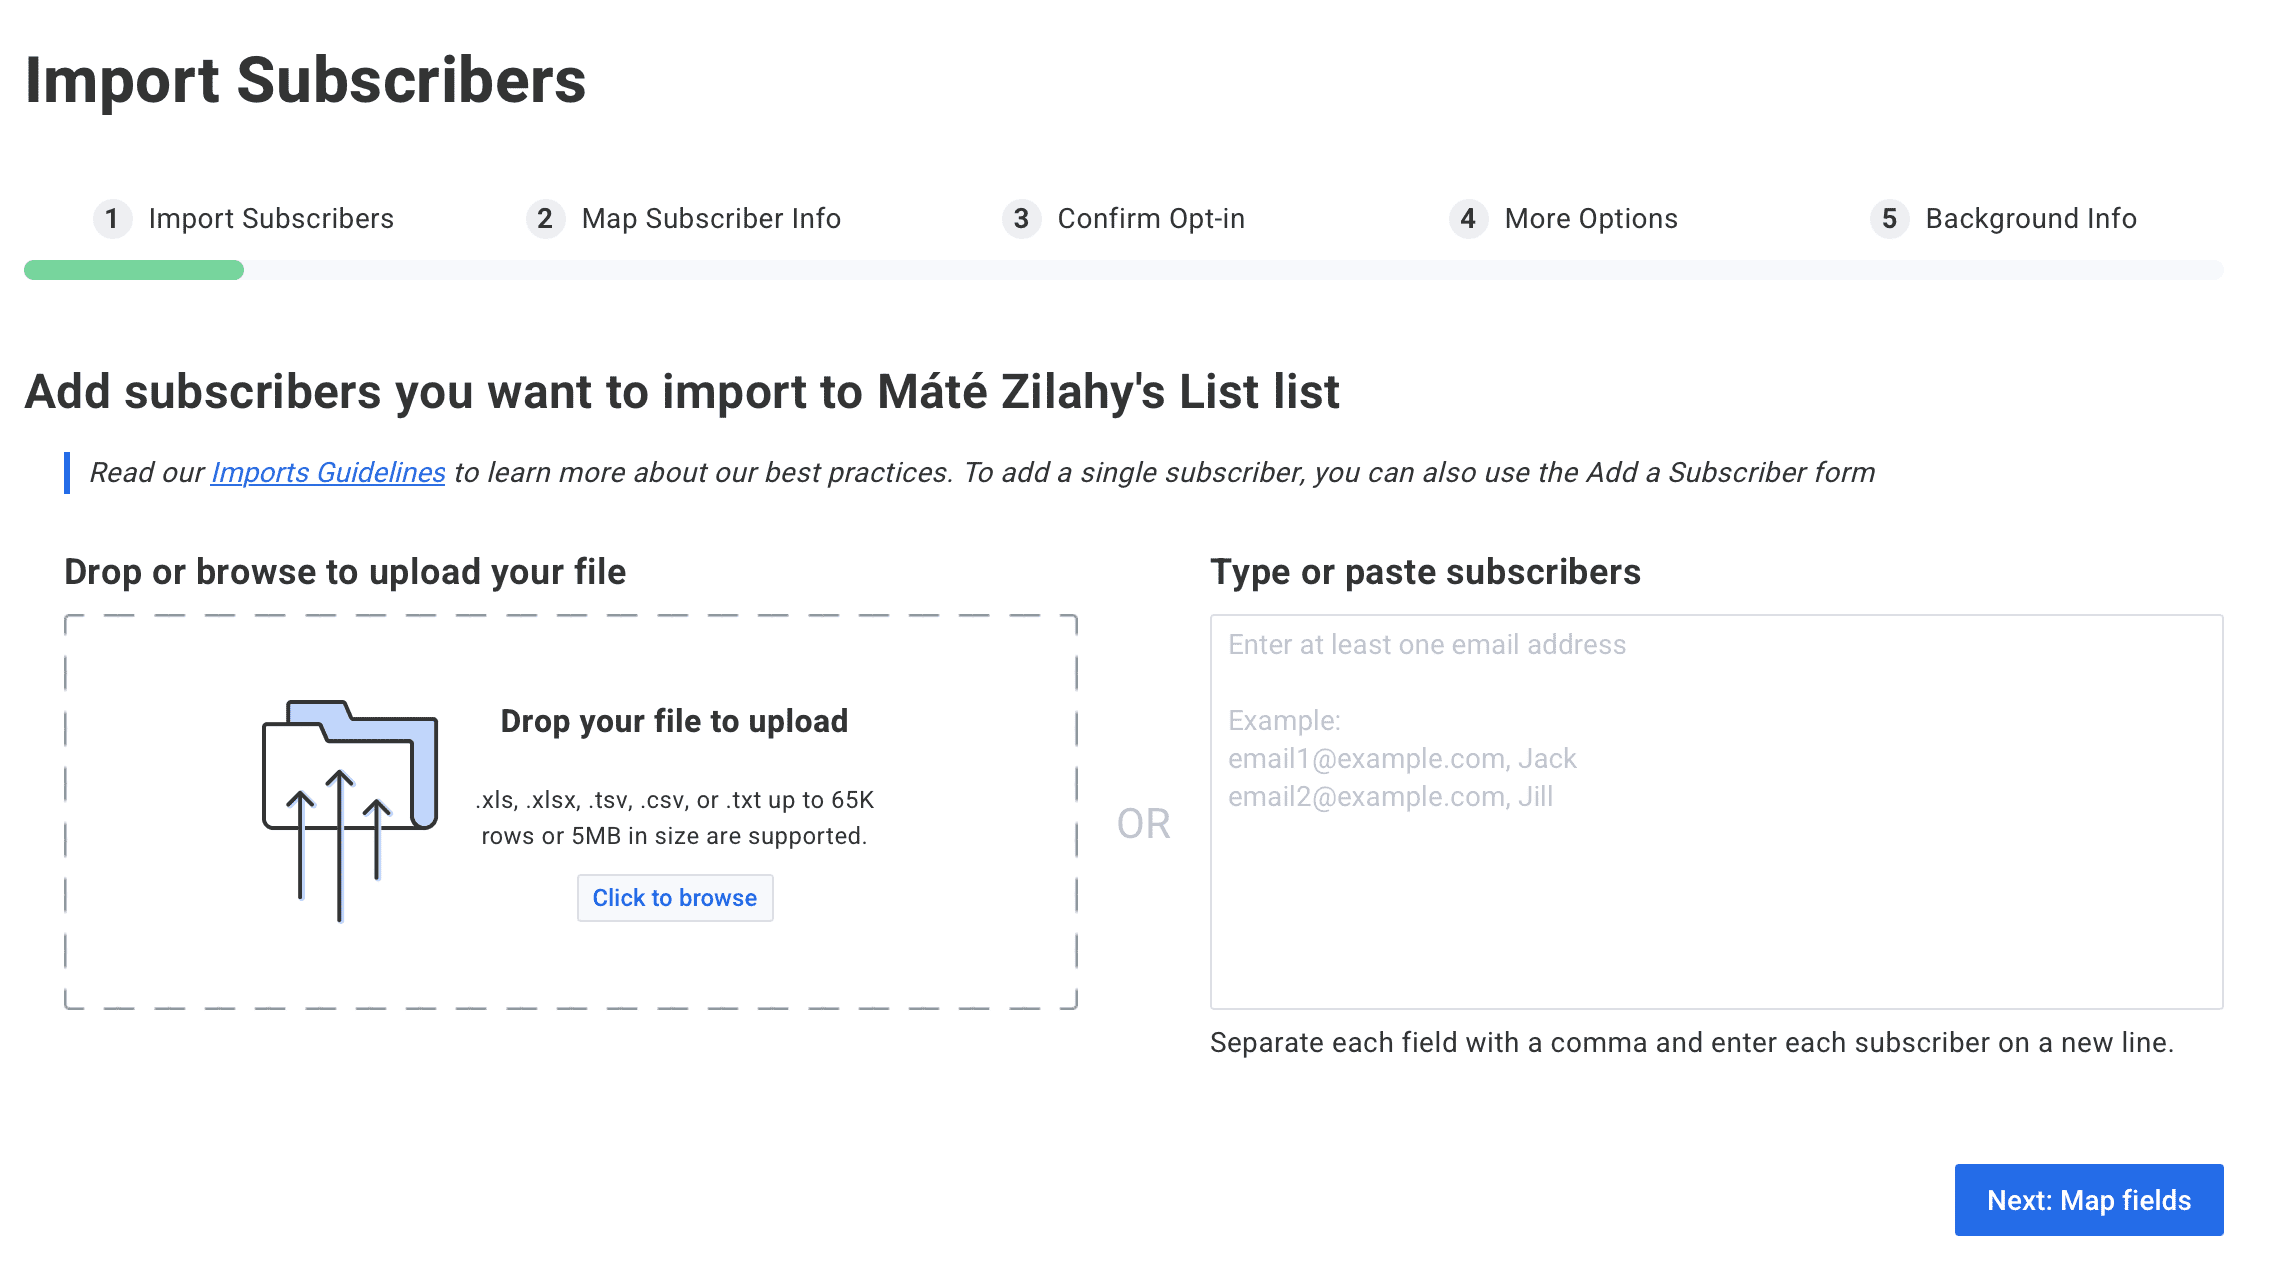Click Drop your file to upload text
This screenshot has width=2270, height=1266.
pyautogui.click(x=674, y=721)
